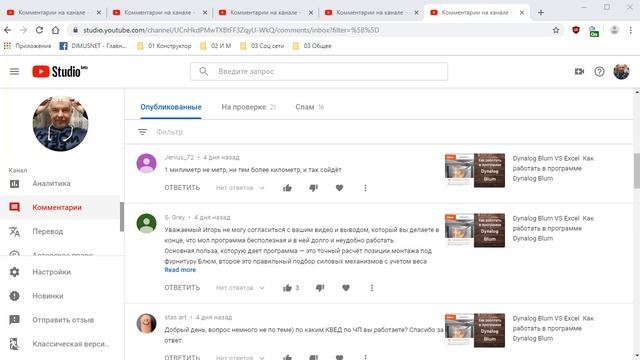Click the search magnifier icon
640x360 pixels.
click(203, 71)
